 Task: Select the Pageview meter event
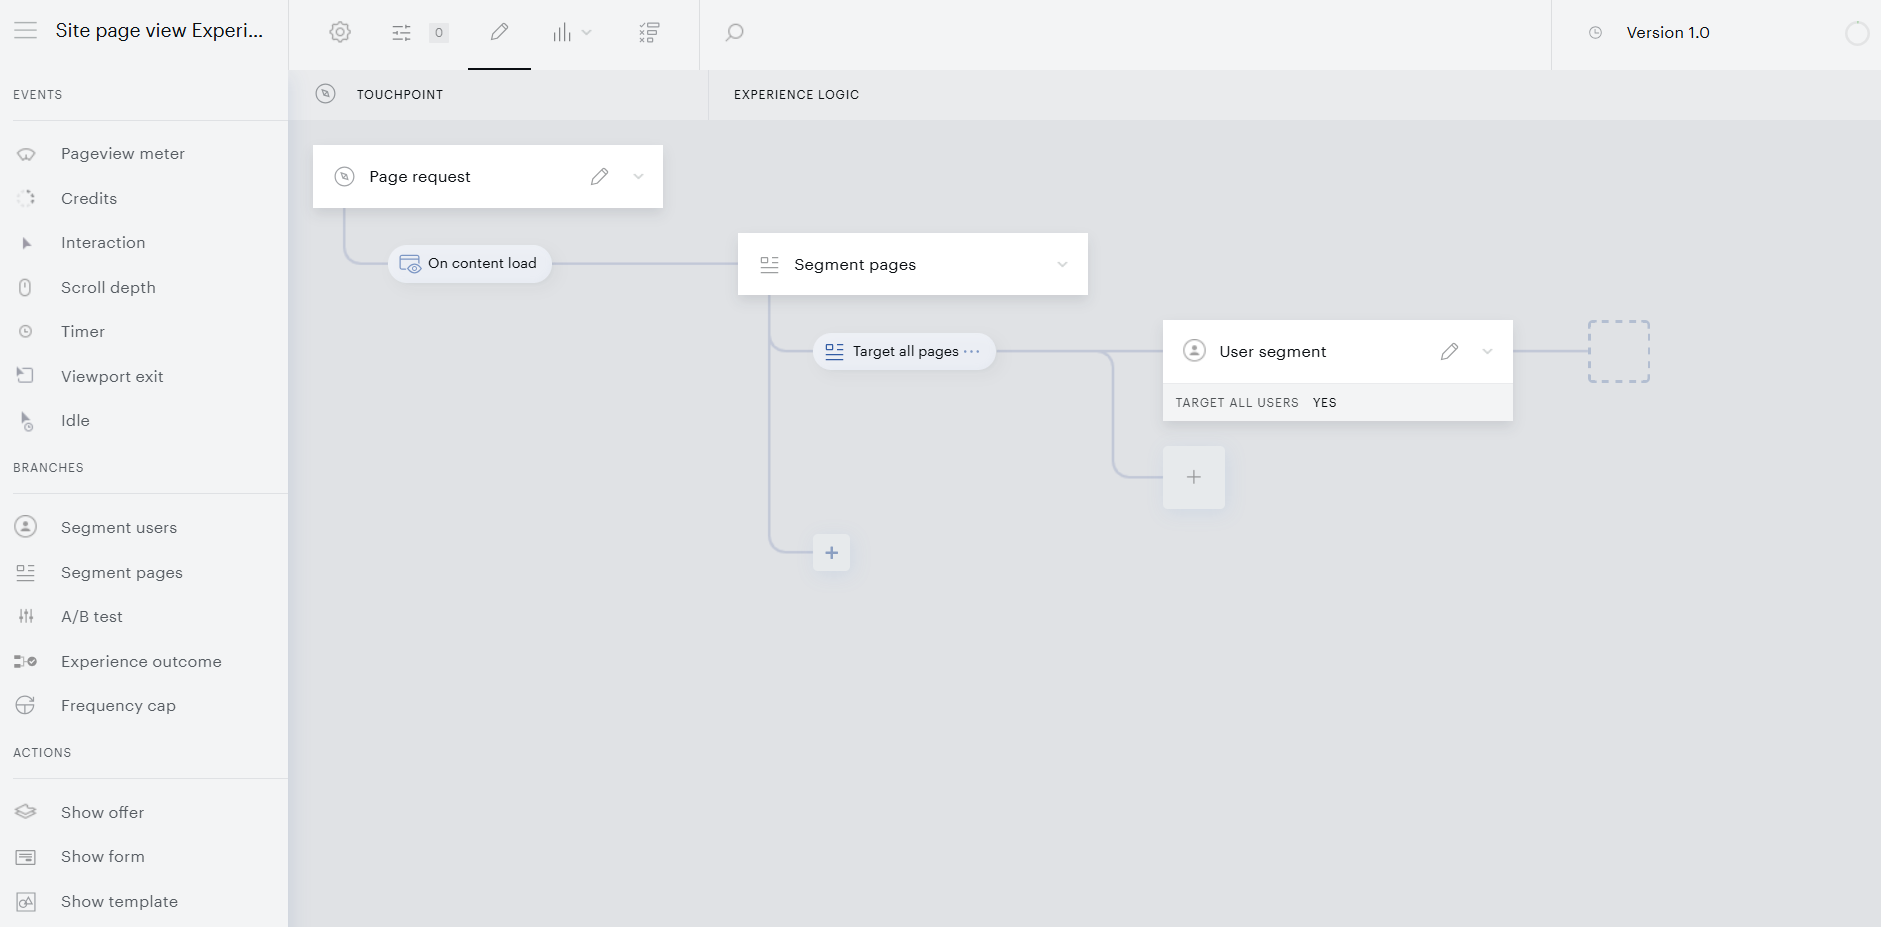pyautogui.click(x=123, y=153)
